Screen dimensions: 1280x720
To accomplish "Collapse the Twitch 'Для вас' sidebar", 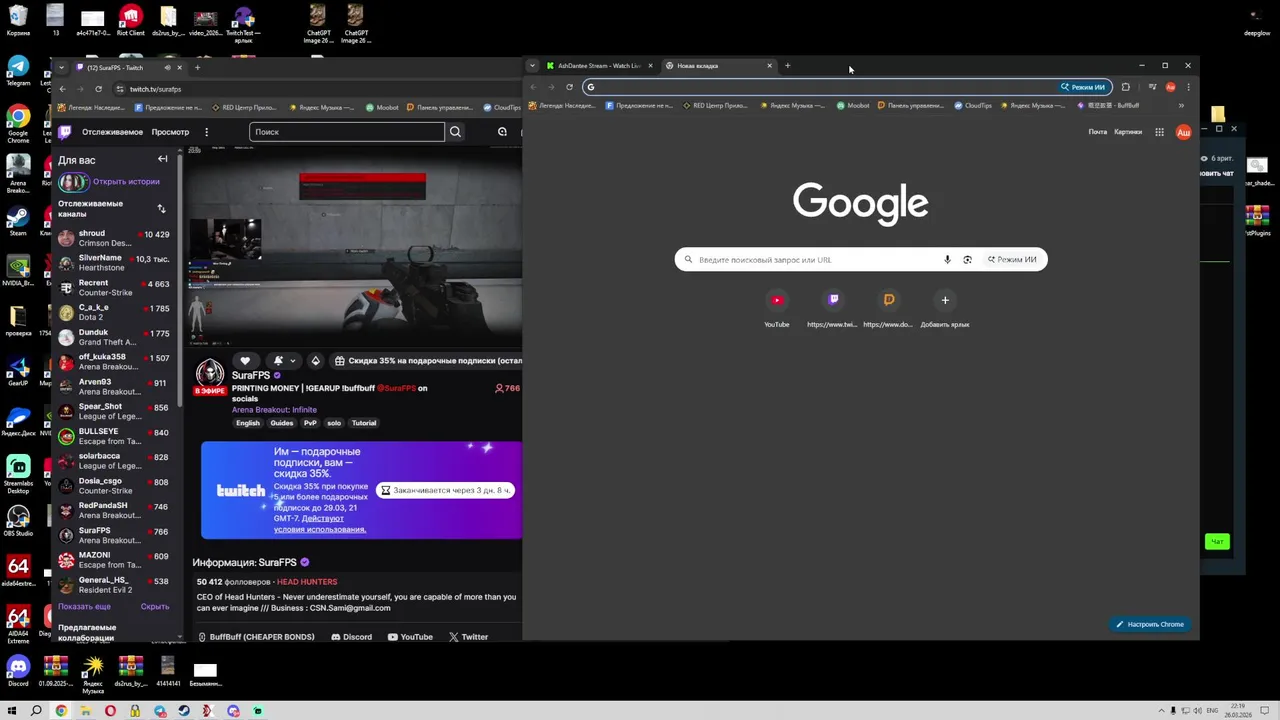I will point(162,159).
